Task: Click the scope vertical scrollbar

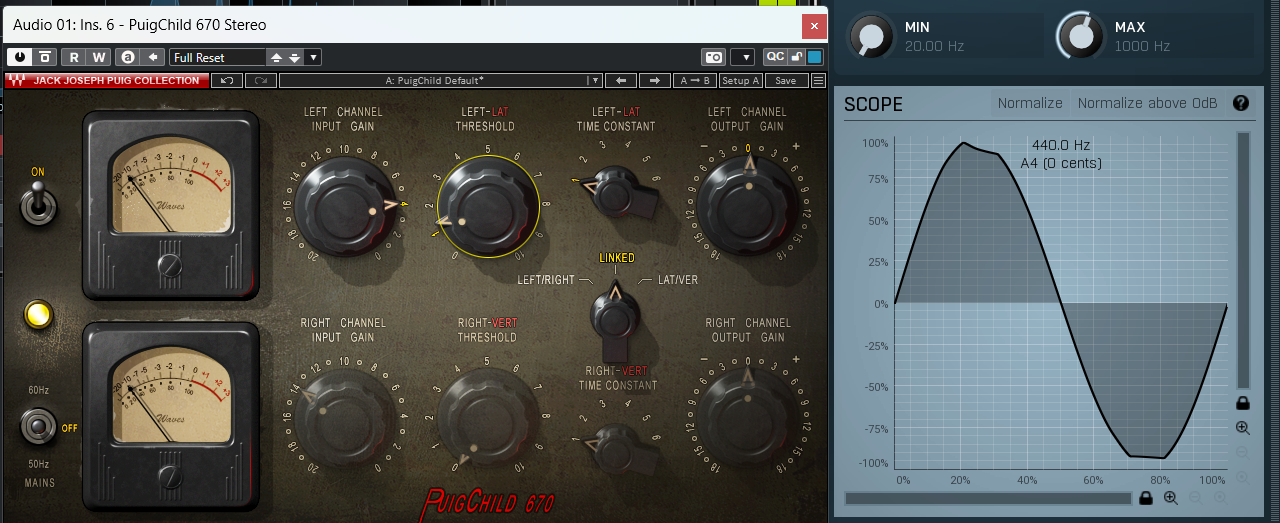Action: click(x=1243, y=260)
